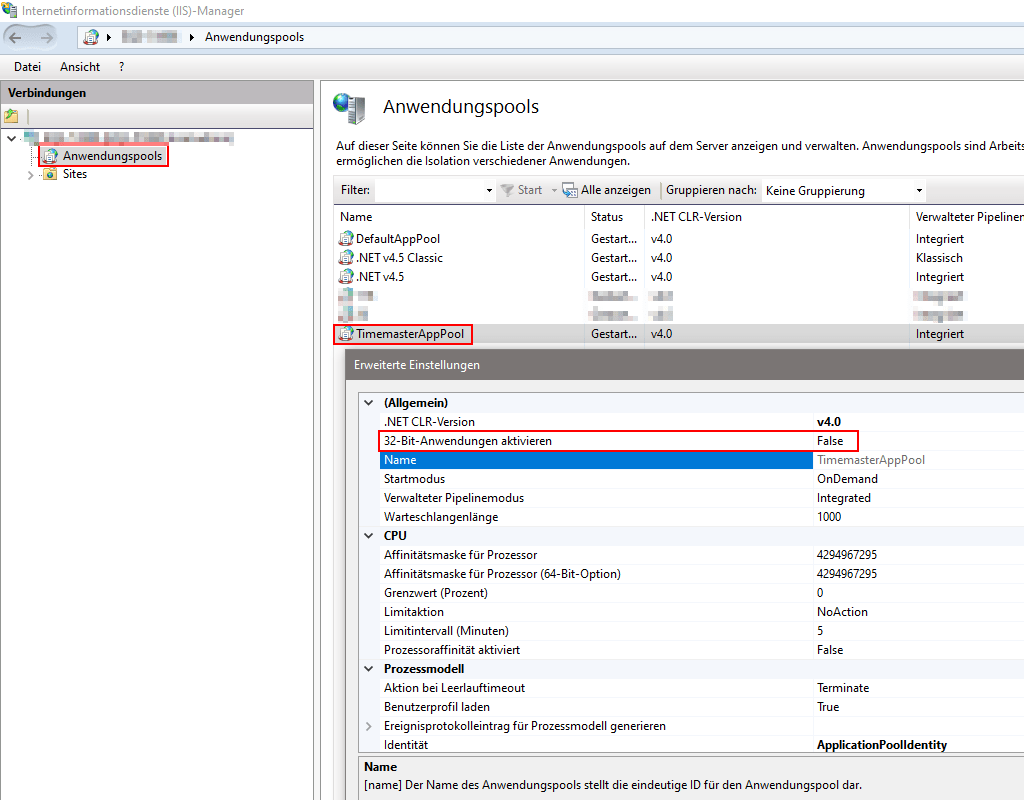Viewport: 1024px width, 800px height.
Task: Click inside the Filter text field
Action: coord(430,190)
